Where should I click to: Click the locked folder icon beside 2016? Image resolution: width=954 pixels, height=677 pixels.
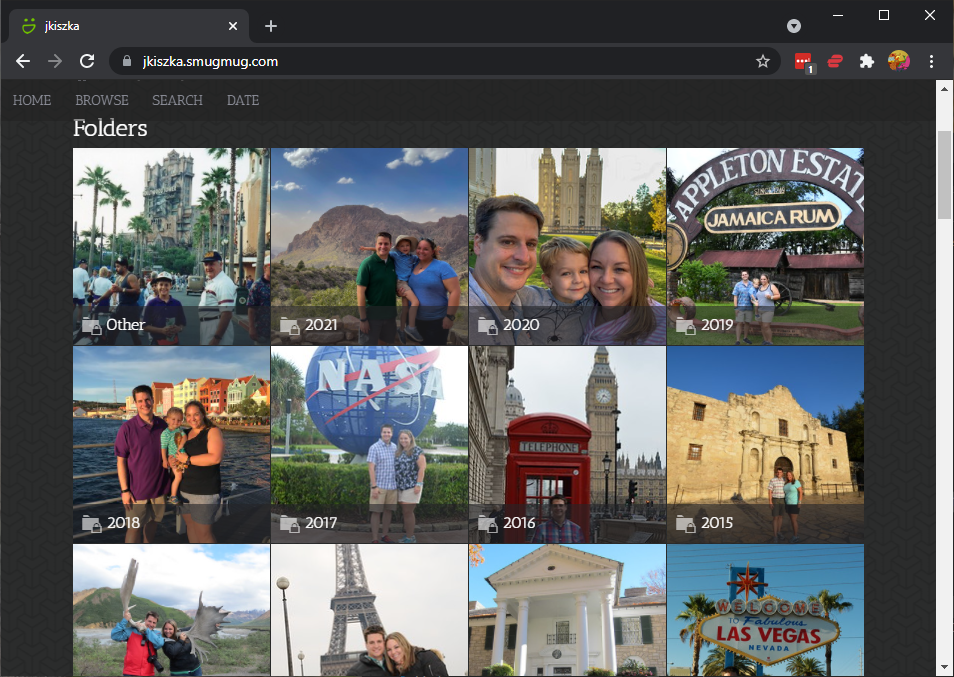pos(488,524)
